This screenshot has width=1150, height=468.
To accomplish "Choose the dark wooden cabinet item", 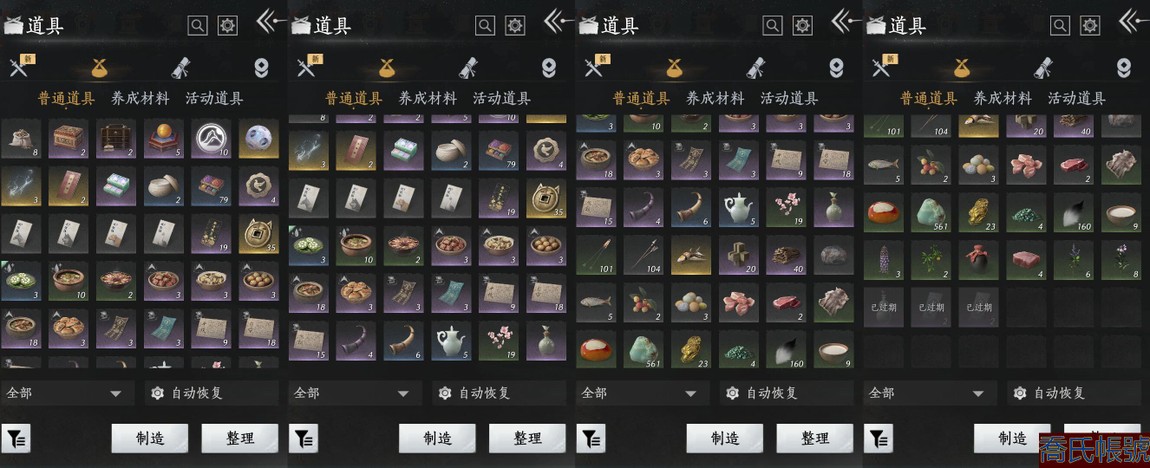I will tap(116, 139).
